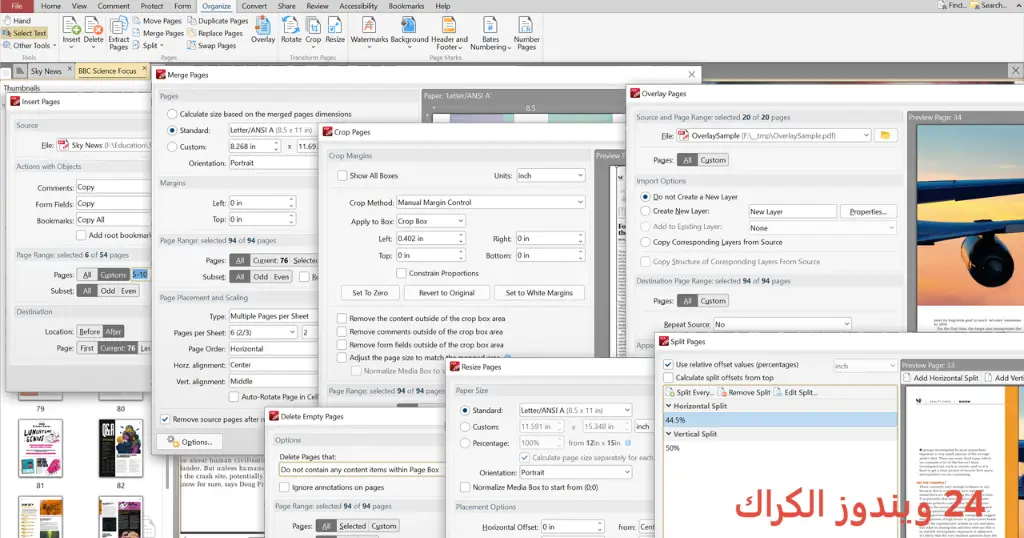Check Ignore annotations on pages
The height and width of the screenshot is (538, 1024).
tap(284, 487)
